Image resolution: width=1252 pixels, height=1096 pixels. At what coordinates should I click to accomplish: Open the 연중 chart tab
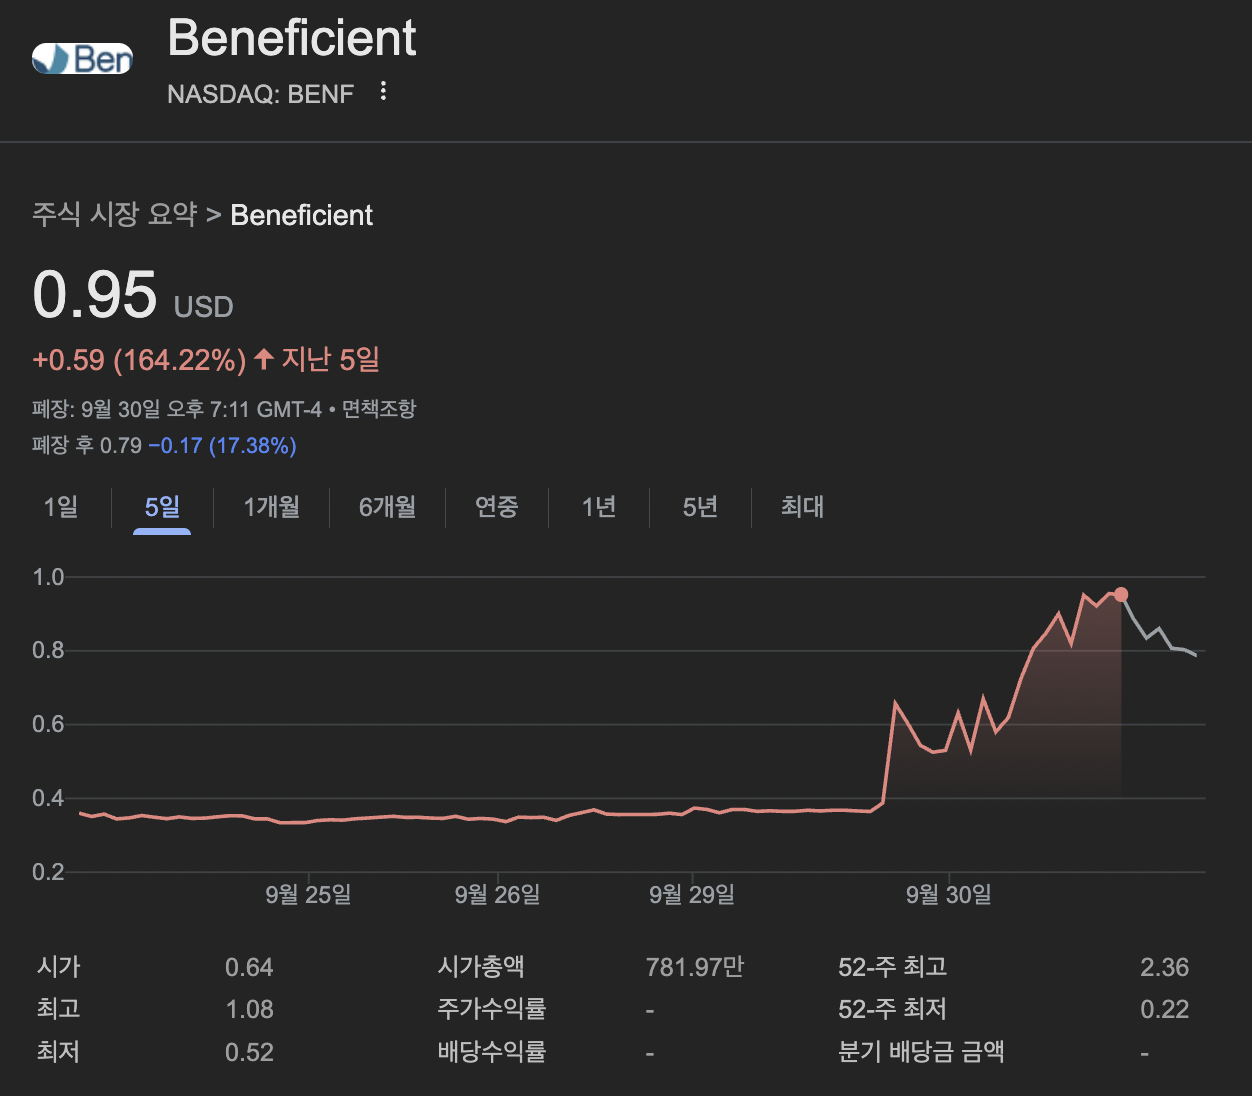click(497, 507)
